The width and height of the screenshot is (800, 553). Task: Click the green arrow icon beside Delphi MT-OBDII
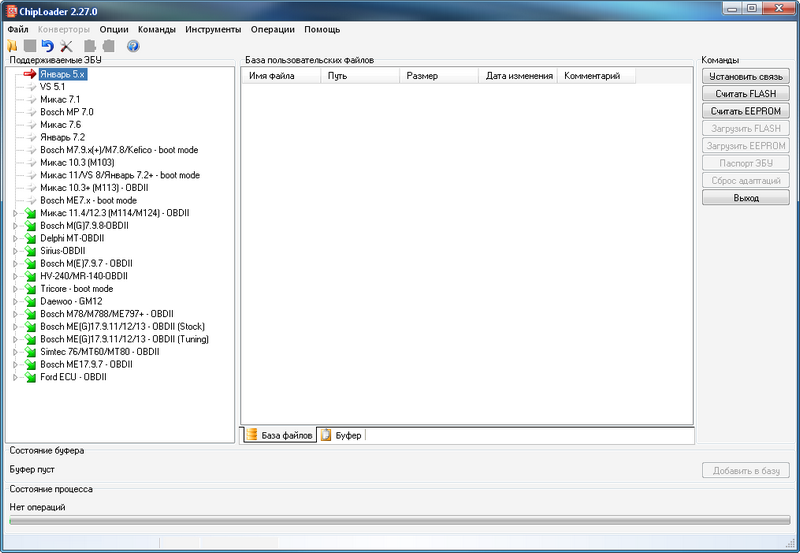pyautogui.click(x=30, y=238)
